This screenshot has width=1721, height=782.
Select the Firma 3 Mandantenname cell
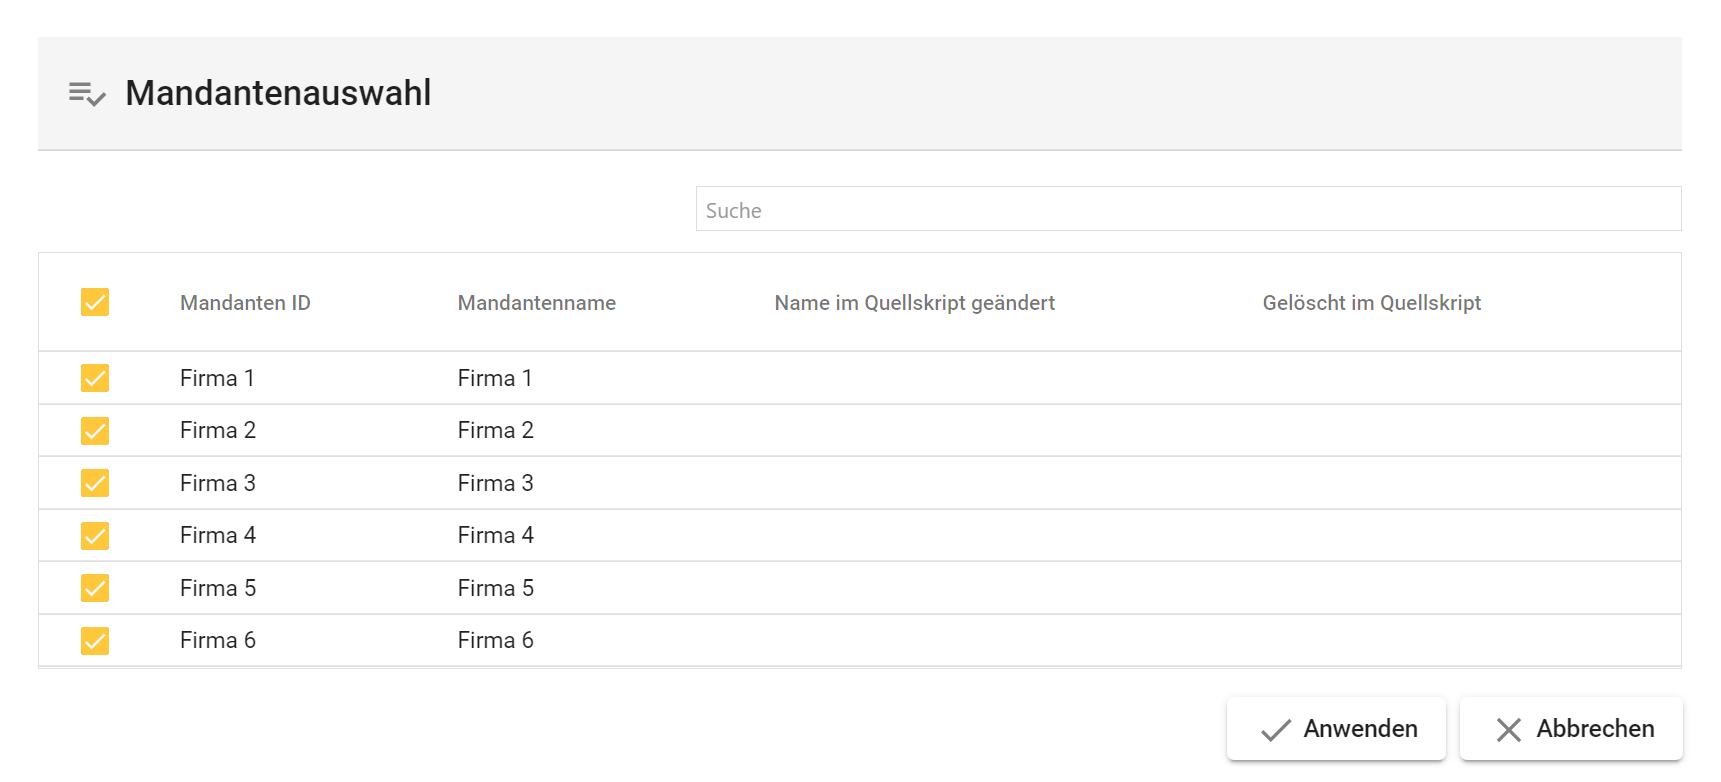coord(495,484)
